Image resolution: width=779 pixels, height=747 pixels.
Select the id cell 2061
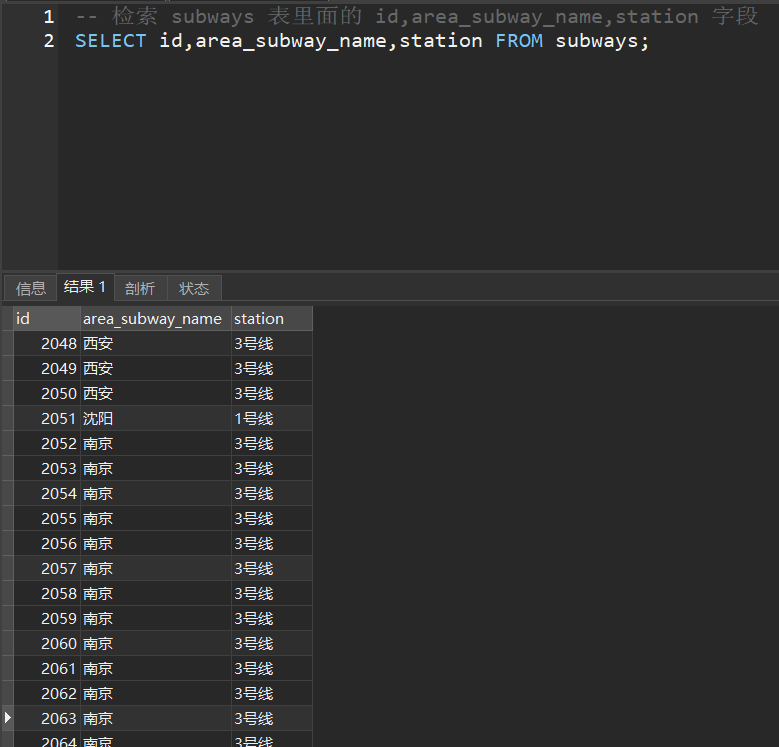(47, 669)
